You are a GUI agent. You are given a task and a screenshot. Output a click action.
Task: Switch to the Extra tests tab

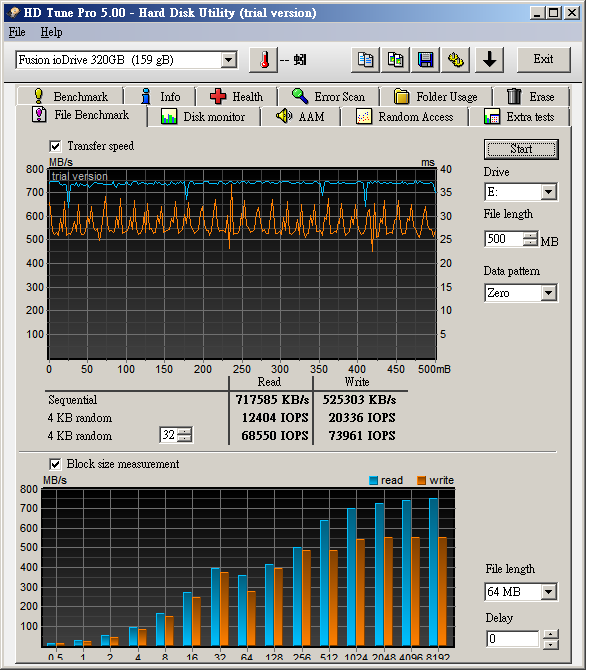point(519,117)
